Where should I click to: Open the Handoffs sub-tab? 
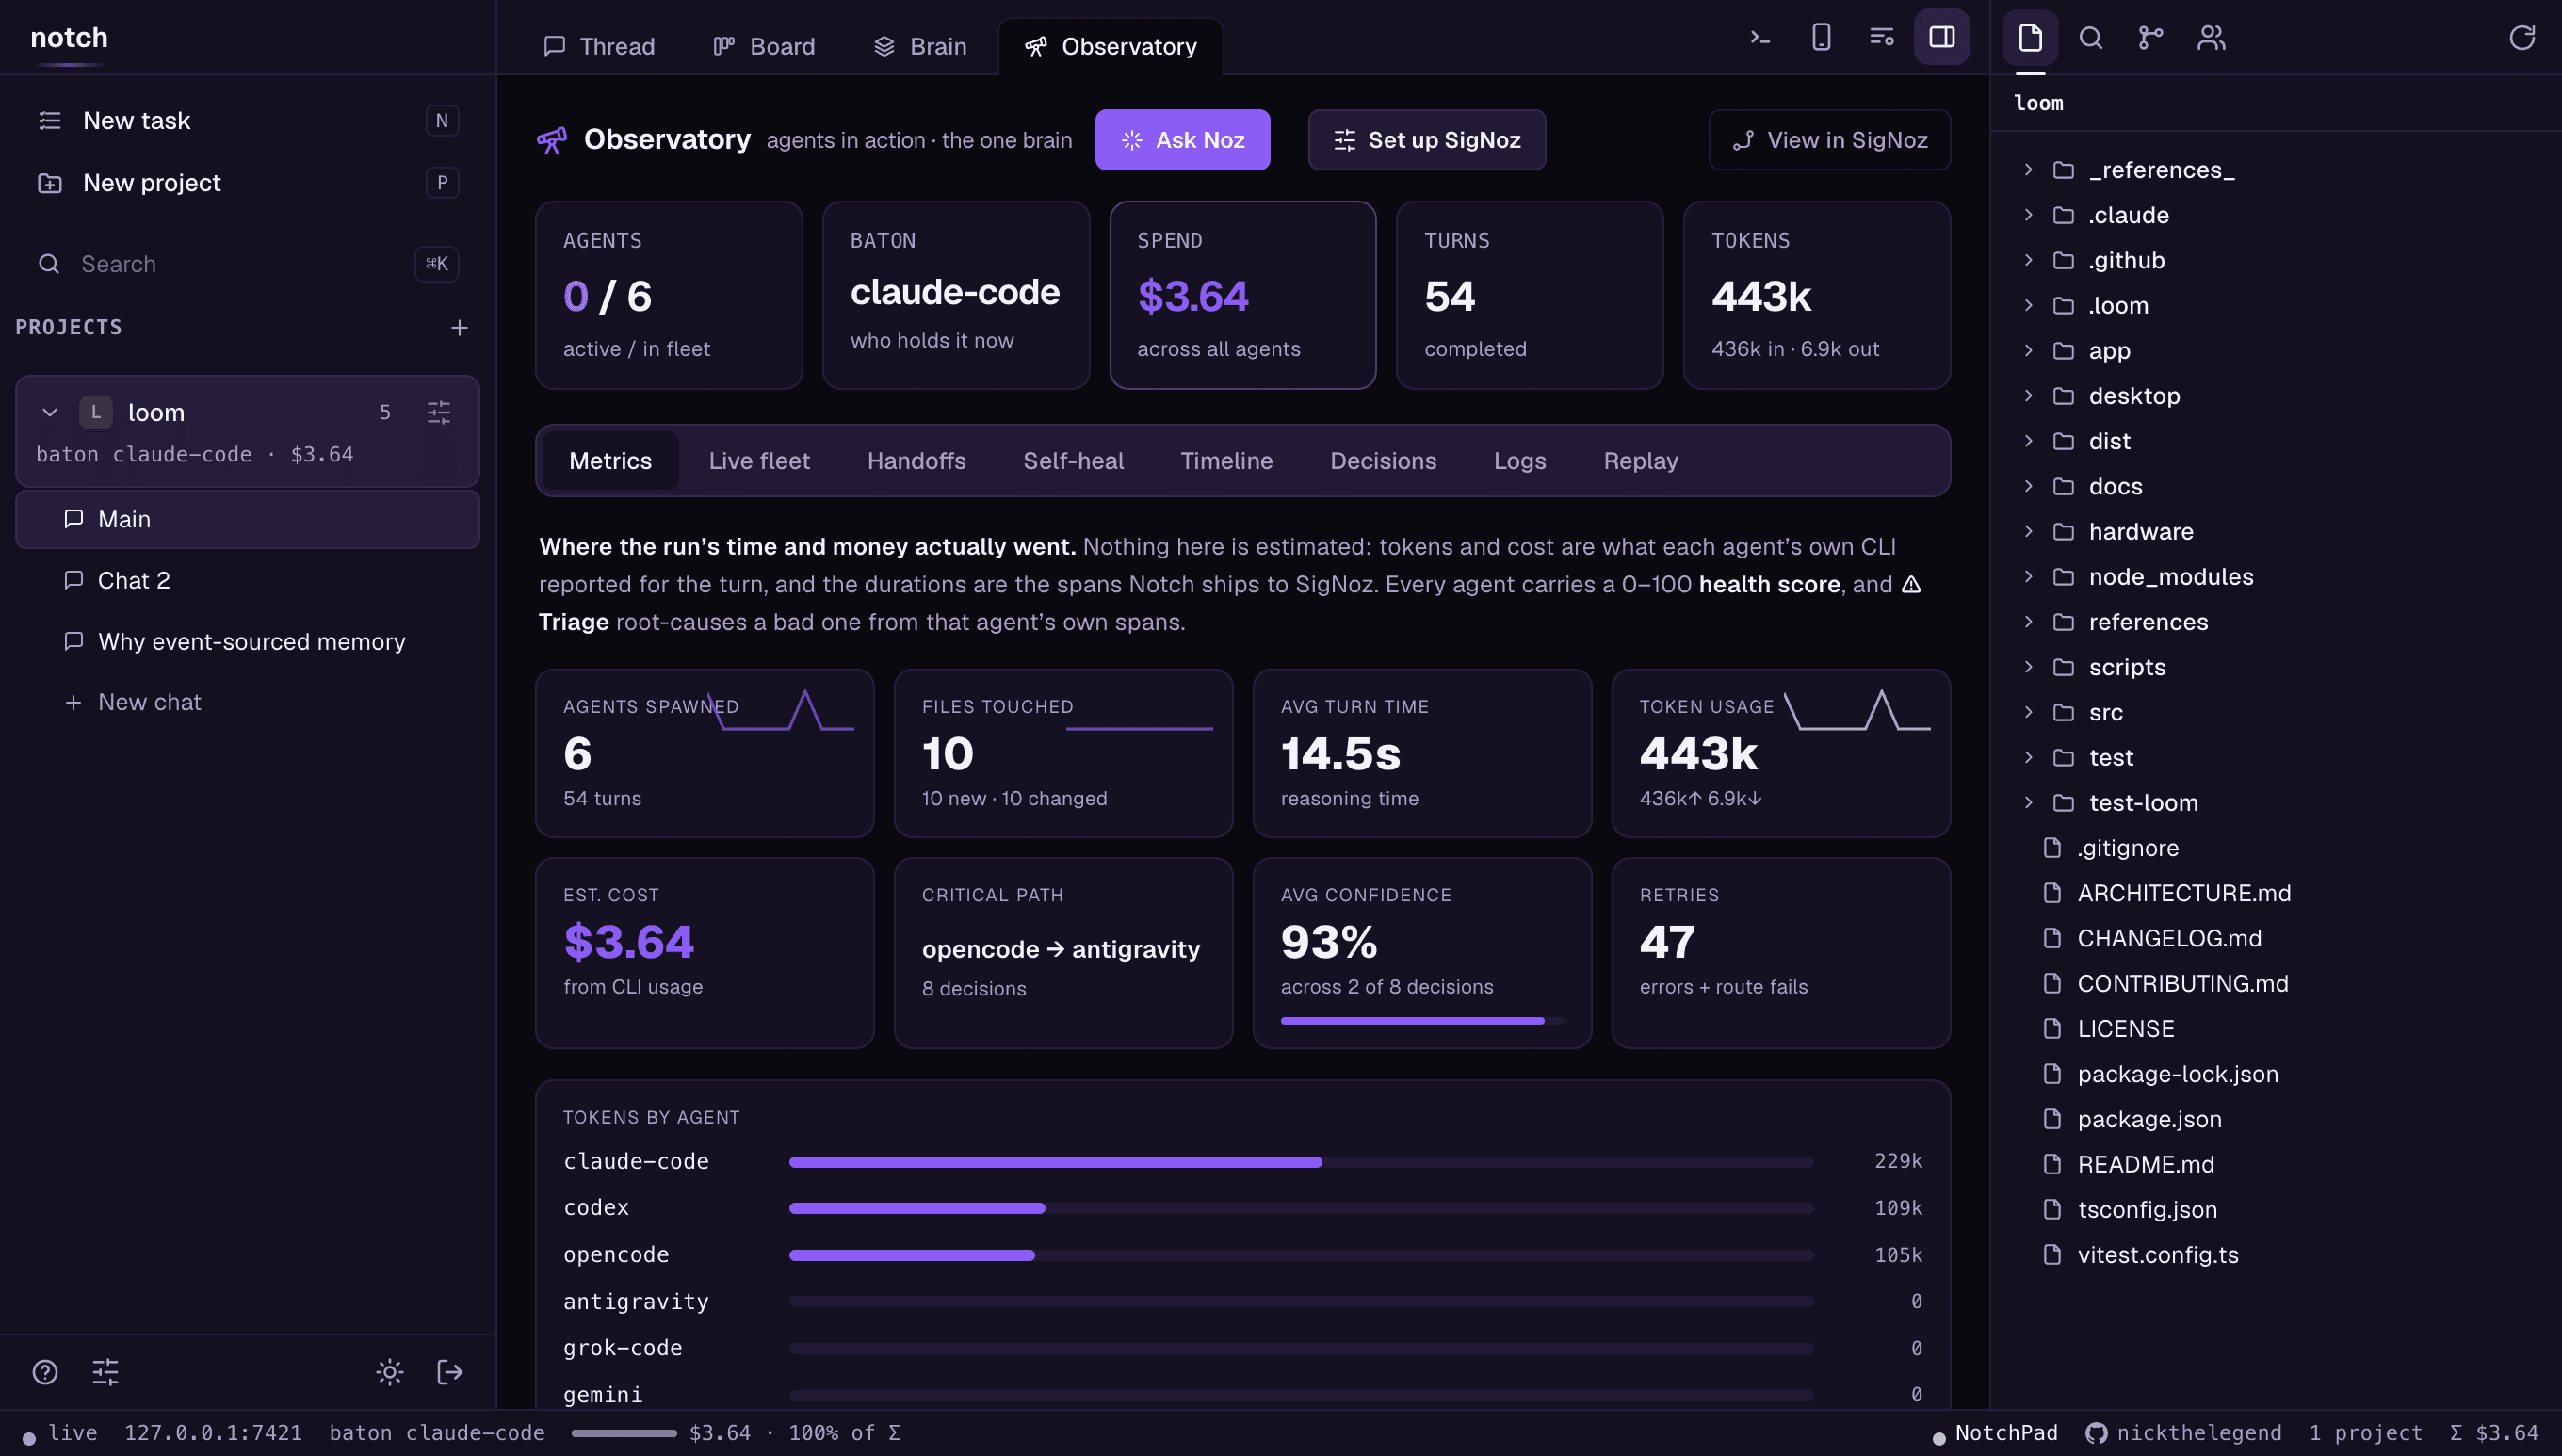(x=916, y=461)
